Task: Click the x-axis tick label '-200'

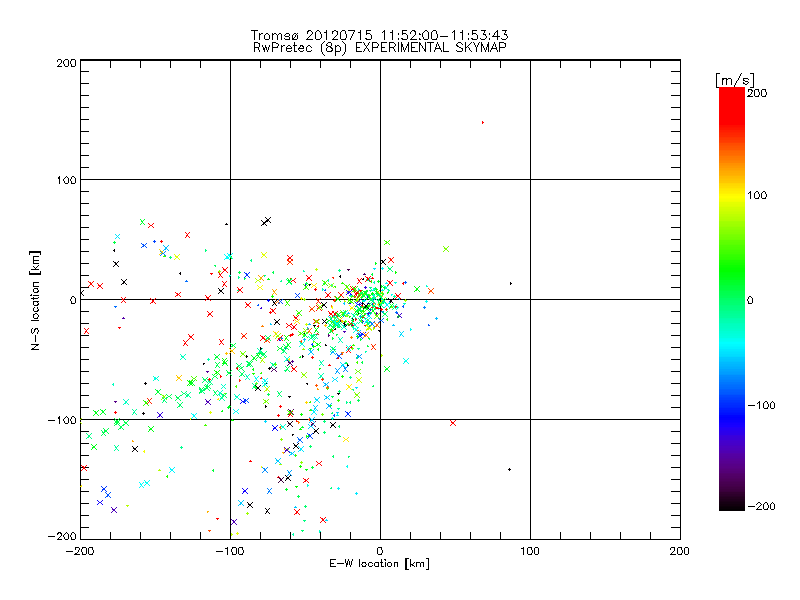Action: point(80,551)
